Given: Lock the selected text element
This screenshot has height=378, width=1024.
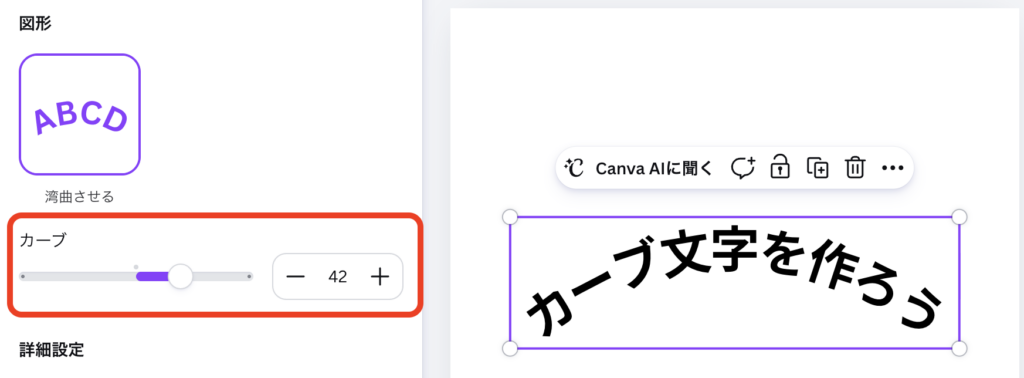Looking at the screenshot, I should click(x=780, y=167).
